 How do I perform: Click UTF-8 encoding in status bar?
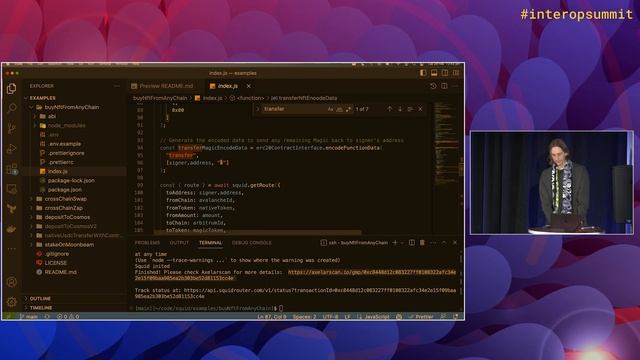pos(330,316)
